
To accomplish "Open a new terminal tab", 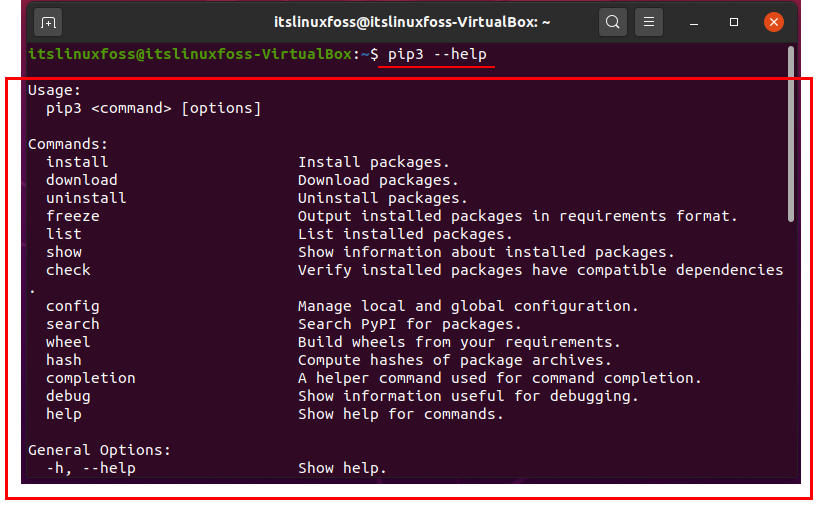I will click(48, 23).
